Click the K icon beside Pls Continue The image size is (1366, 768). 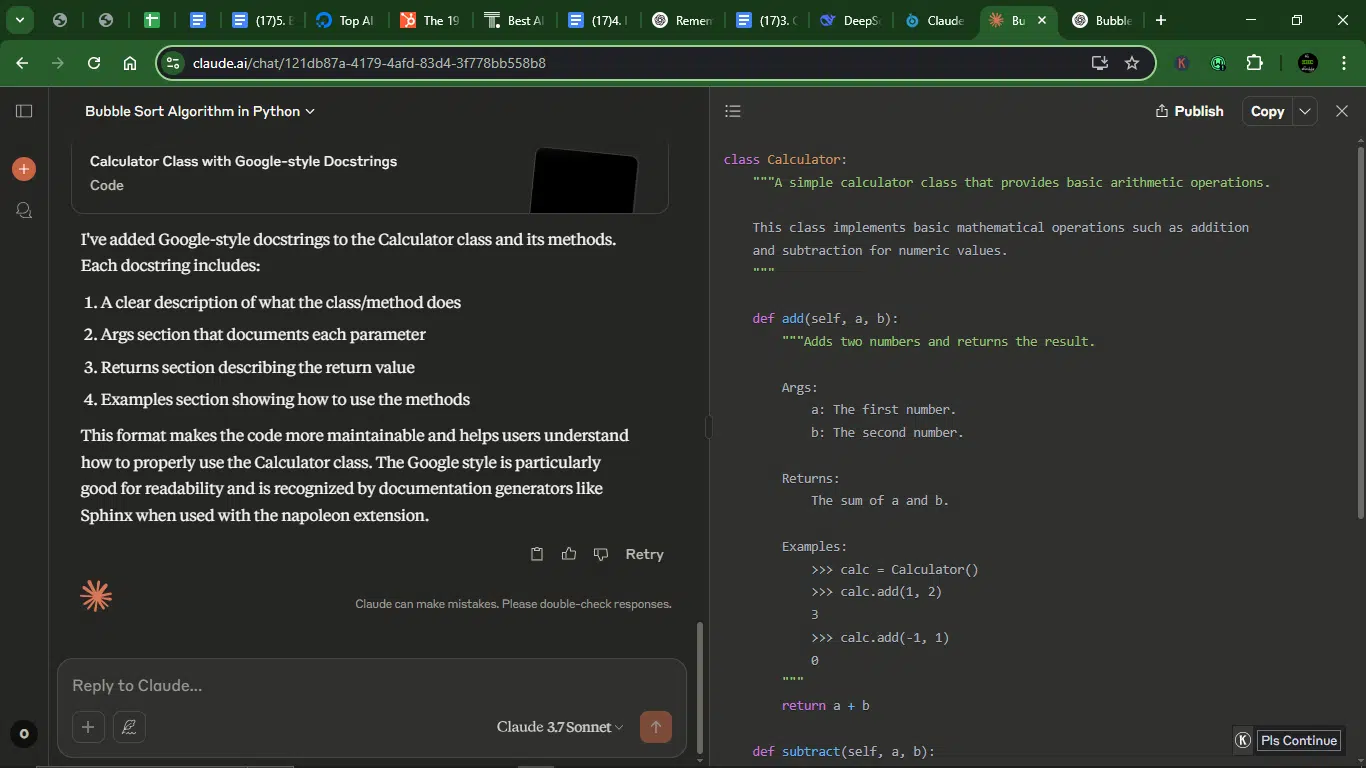click(x=1243, y=740)
